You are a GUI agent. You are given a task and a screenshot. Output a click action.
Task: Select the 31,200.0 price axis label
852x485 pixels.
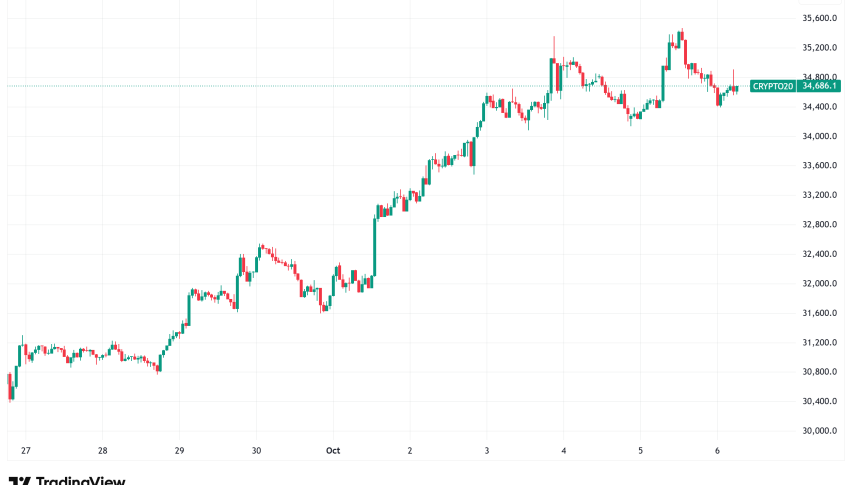(819, 343)
